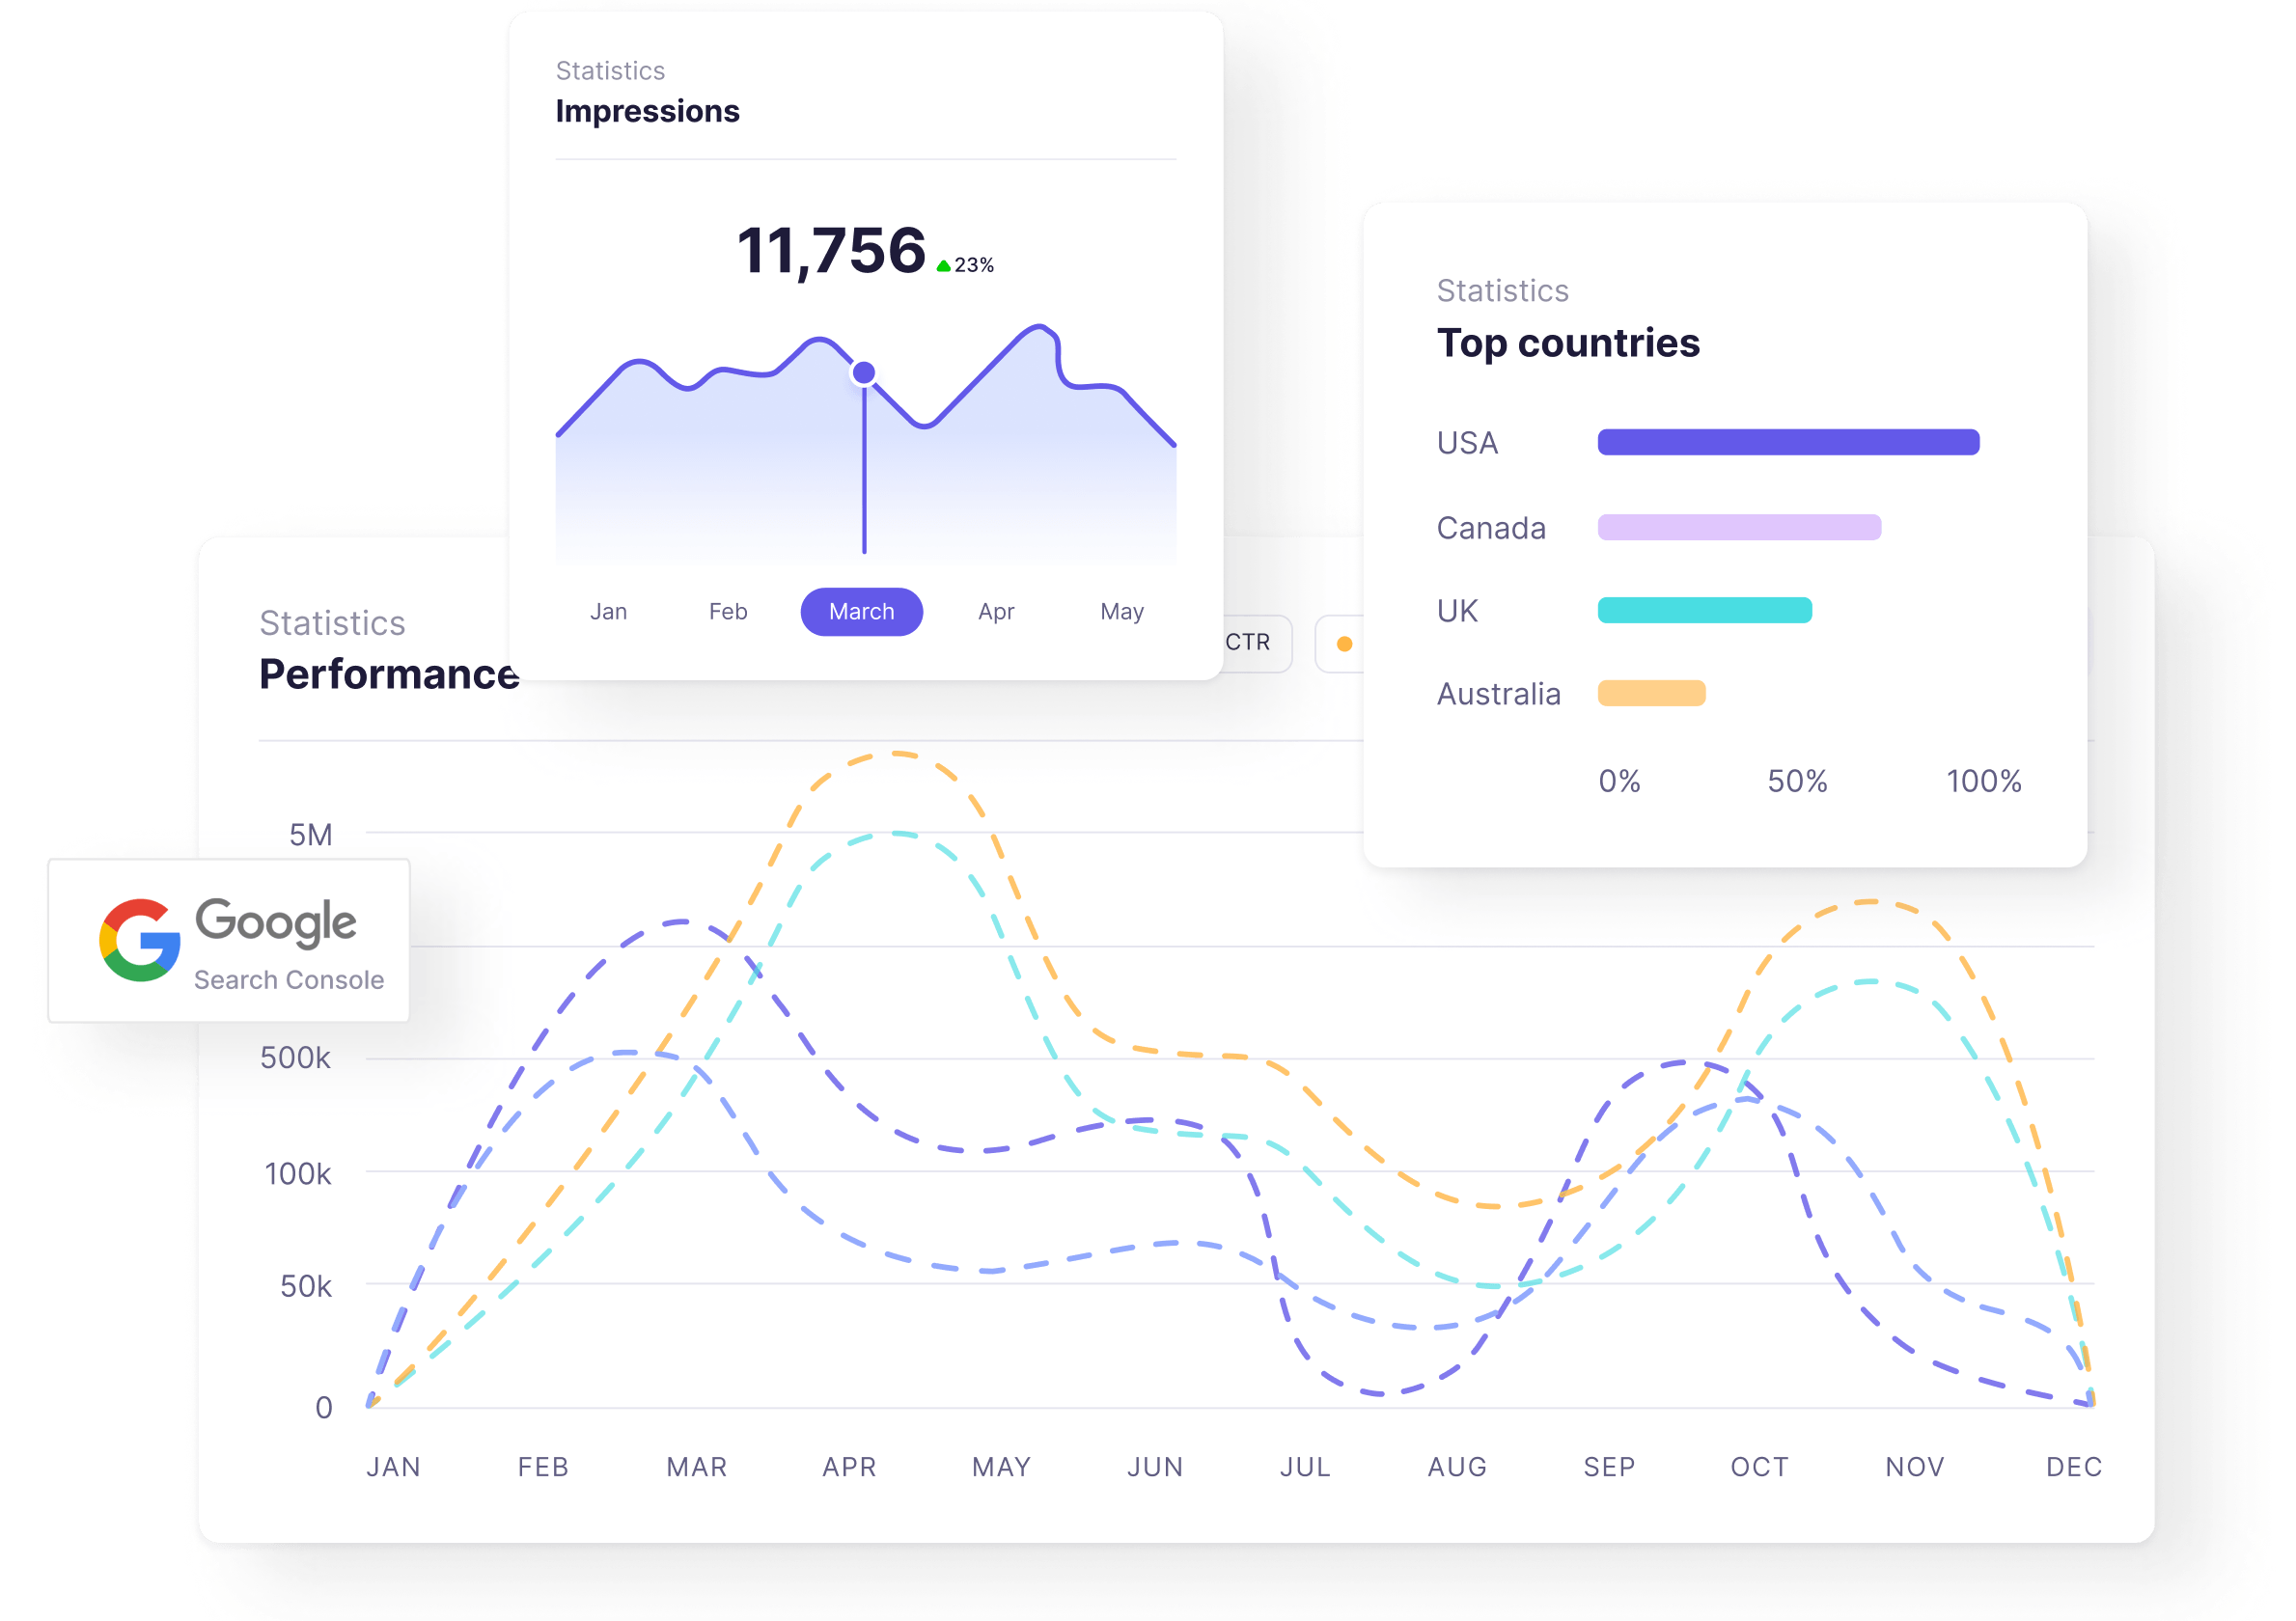The image size is (2296, 1621).
Task: Click the orange dot legend button
Action: pos(1341,644)
